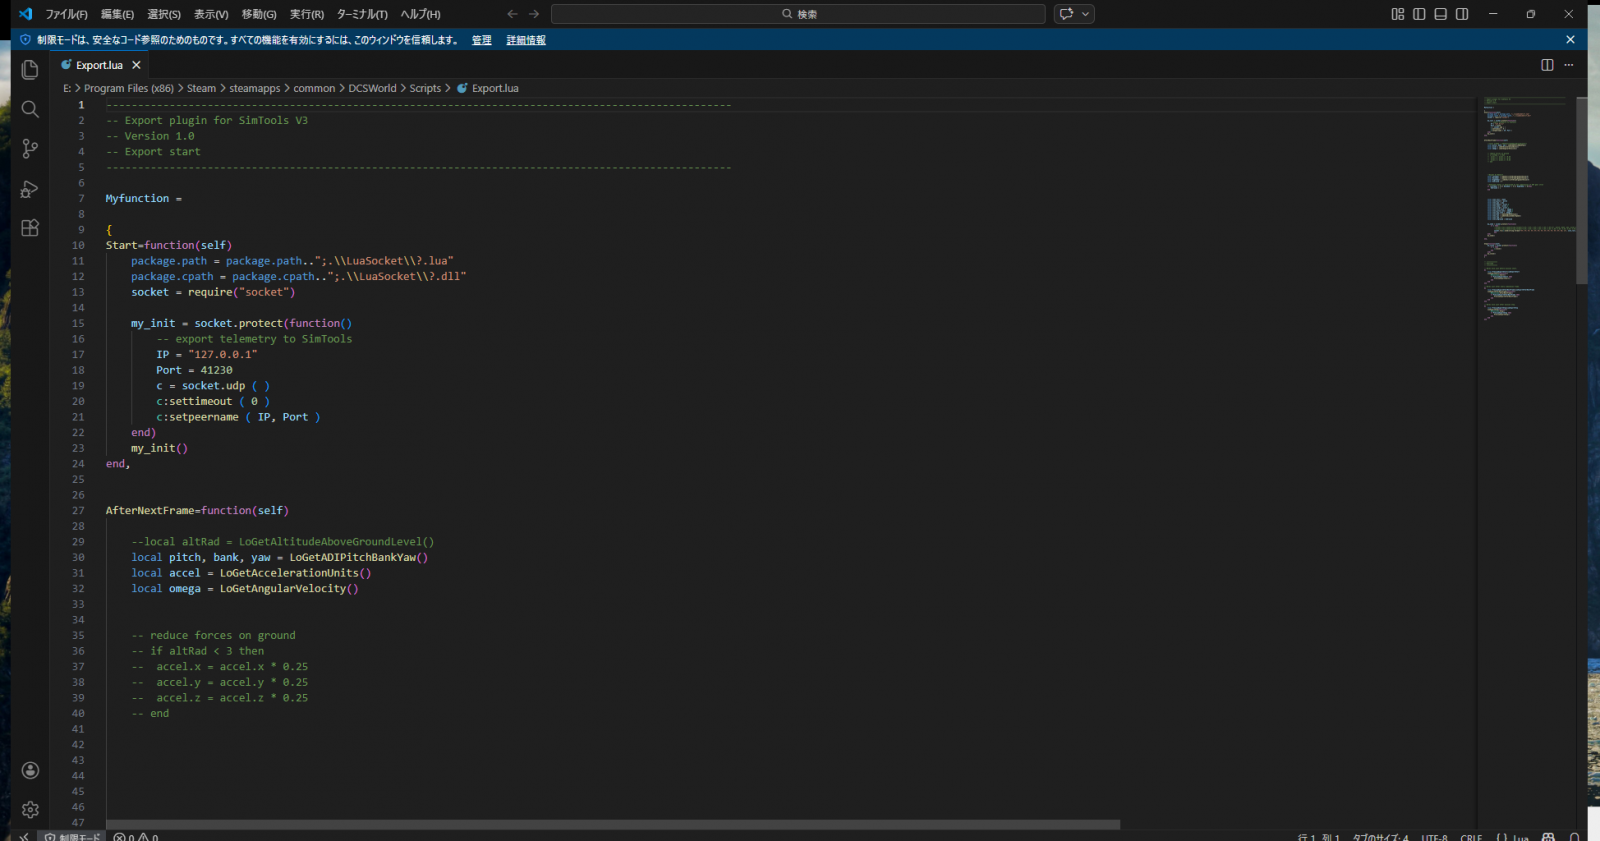Click the 管理 link in the restricted mode banner

482,40
